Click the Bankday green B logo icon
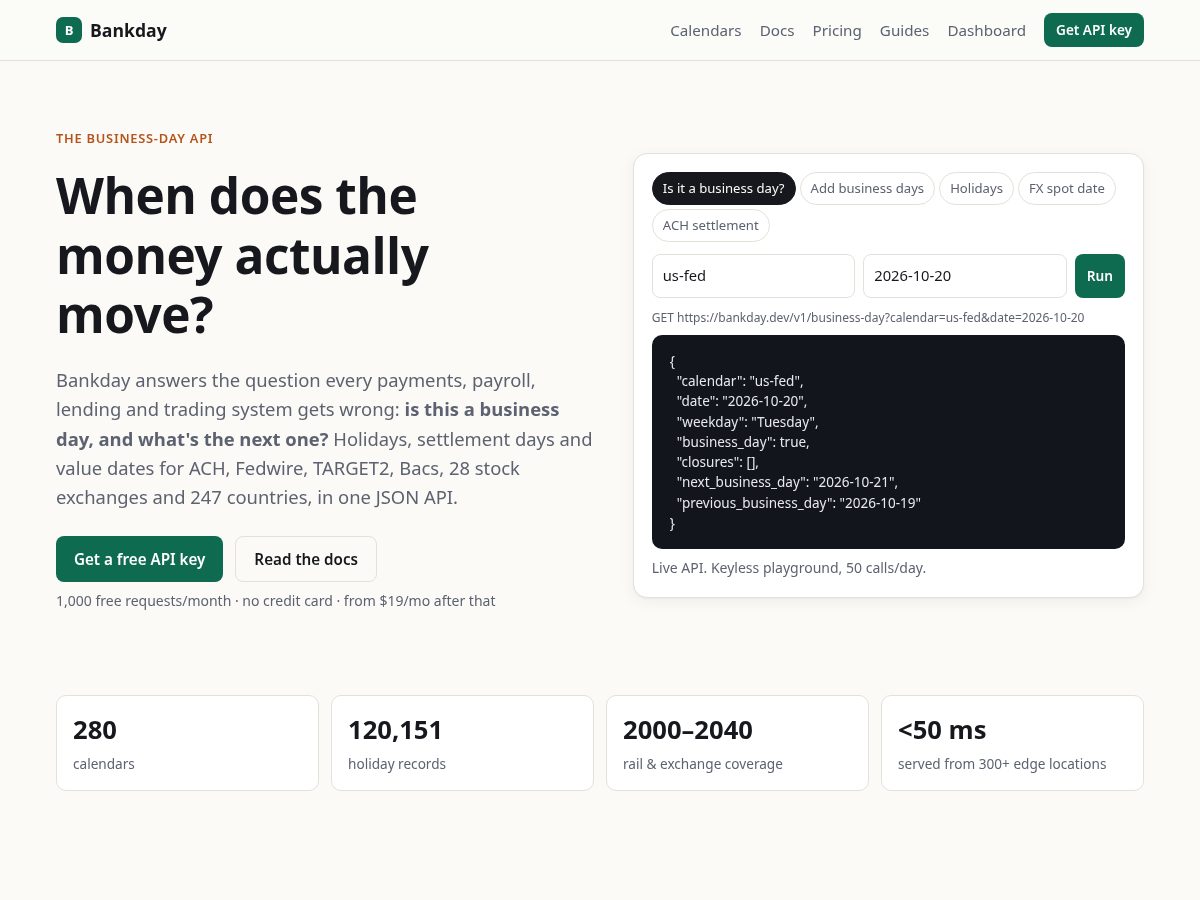Screen dimensions: 1200x900 point(69,30)
